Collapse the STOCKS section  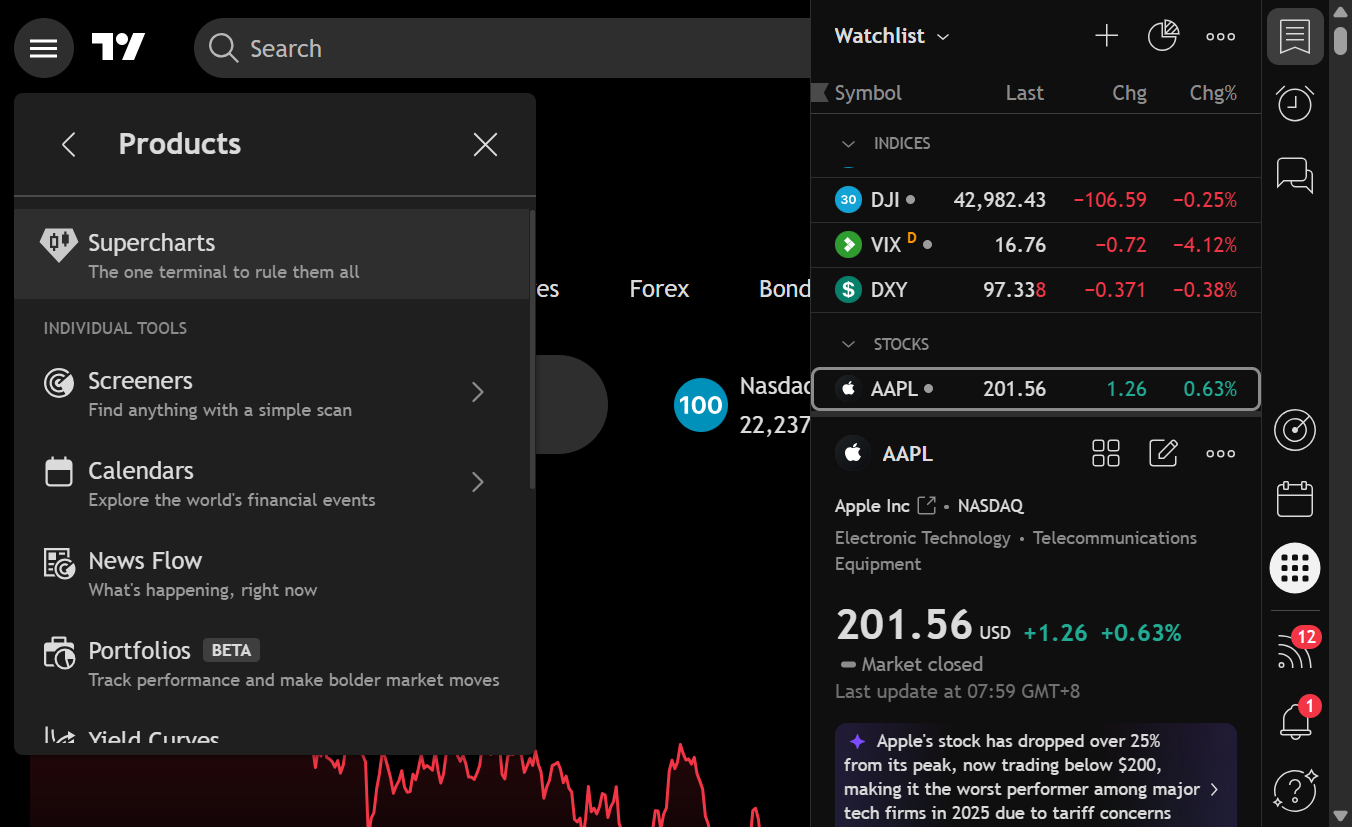point(849,344)
